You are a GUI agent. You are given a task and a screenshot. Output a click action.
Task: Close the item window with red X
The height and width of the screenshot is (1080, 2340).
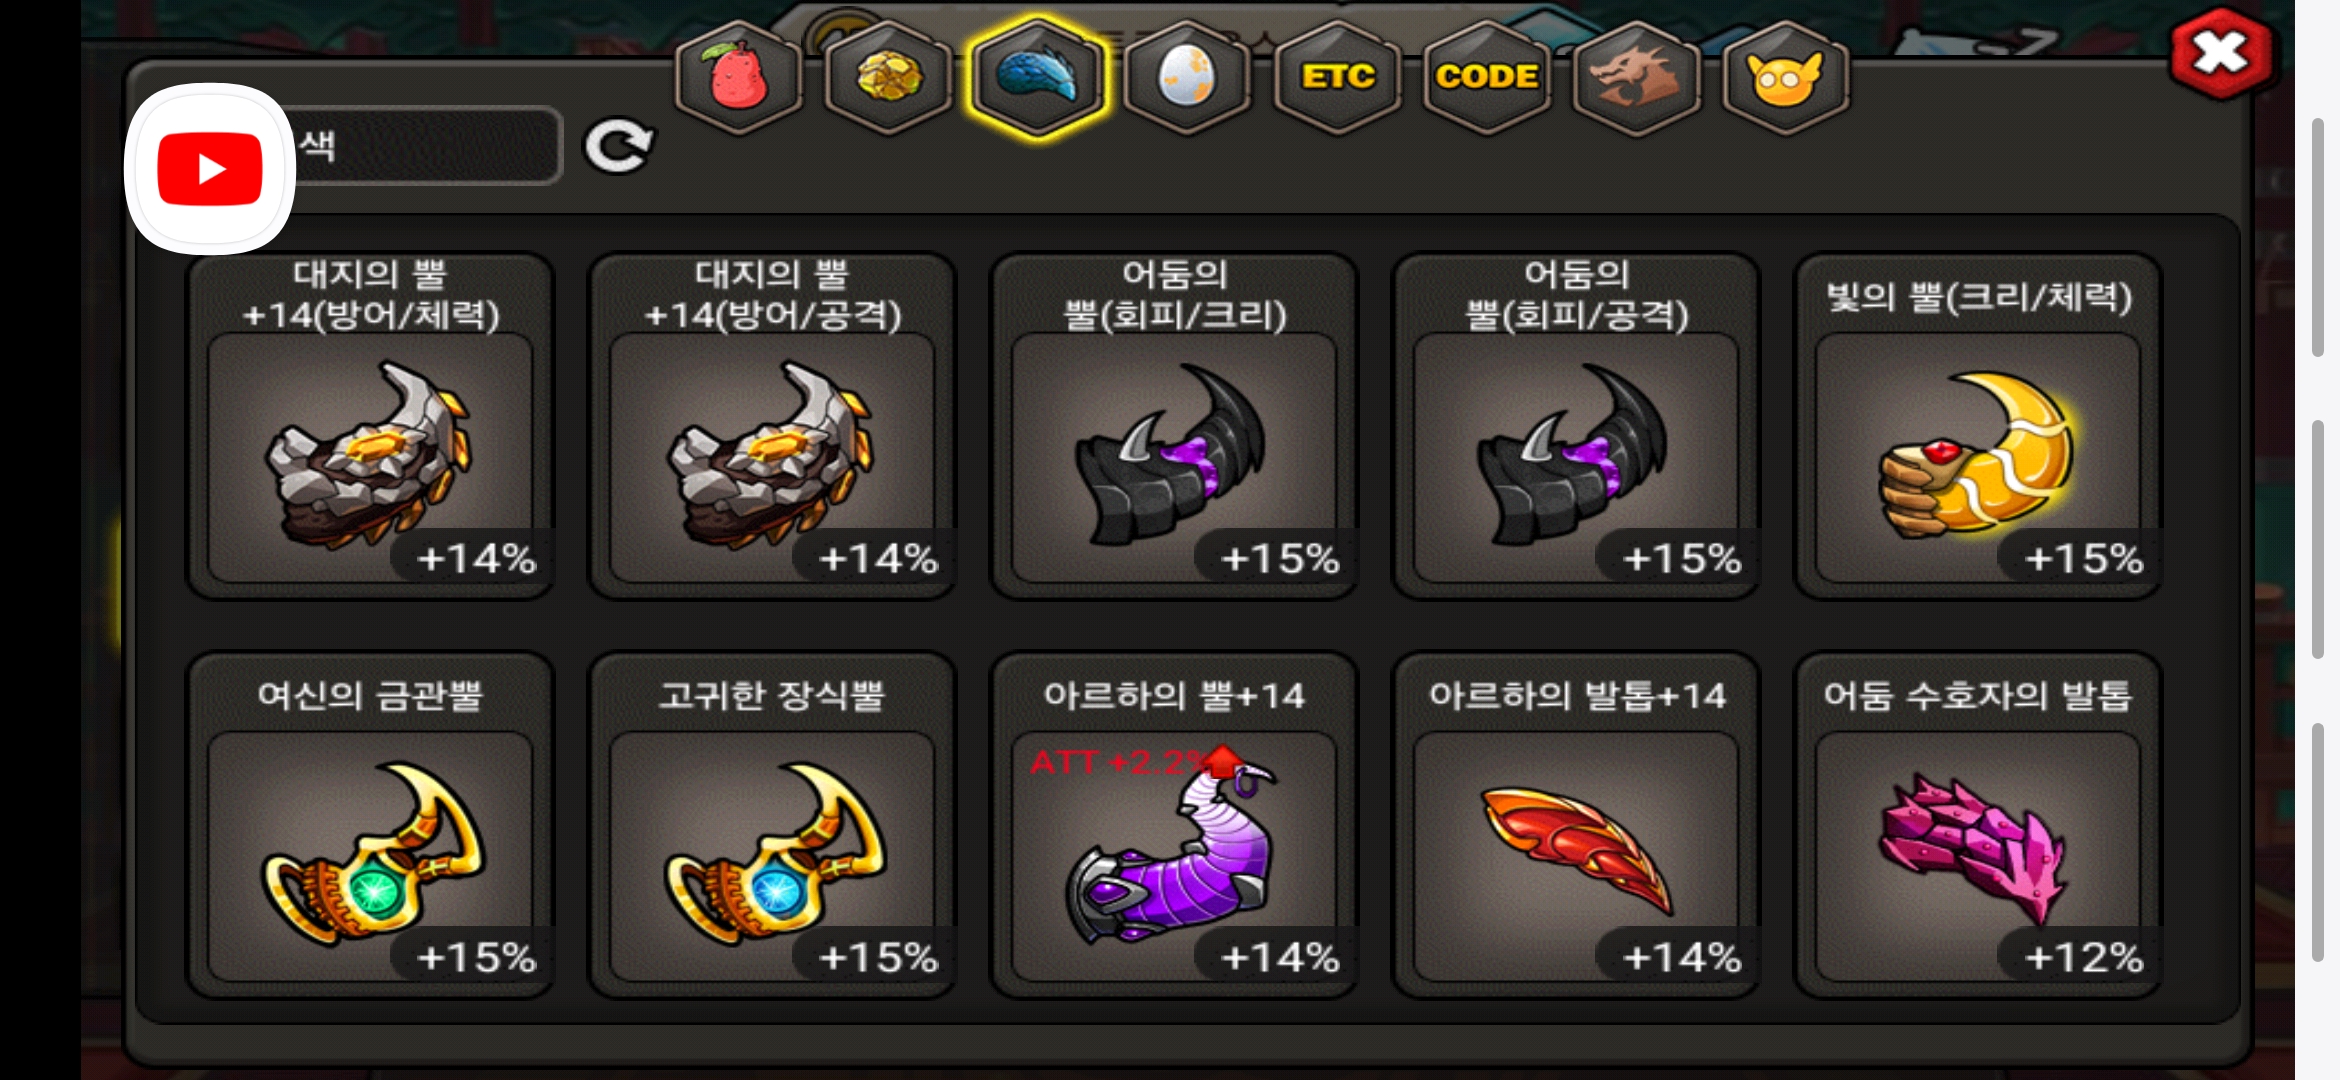pos(2221,53)
